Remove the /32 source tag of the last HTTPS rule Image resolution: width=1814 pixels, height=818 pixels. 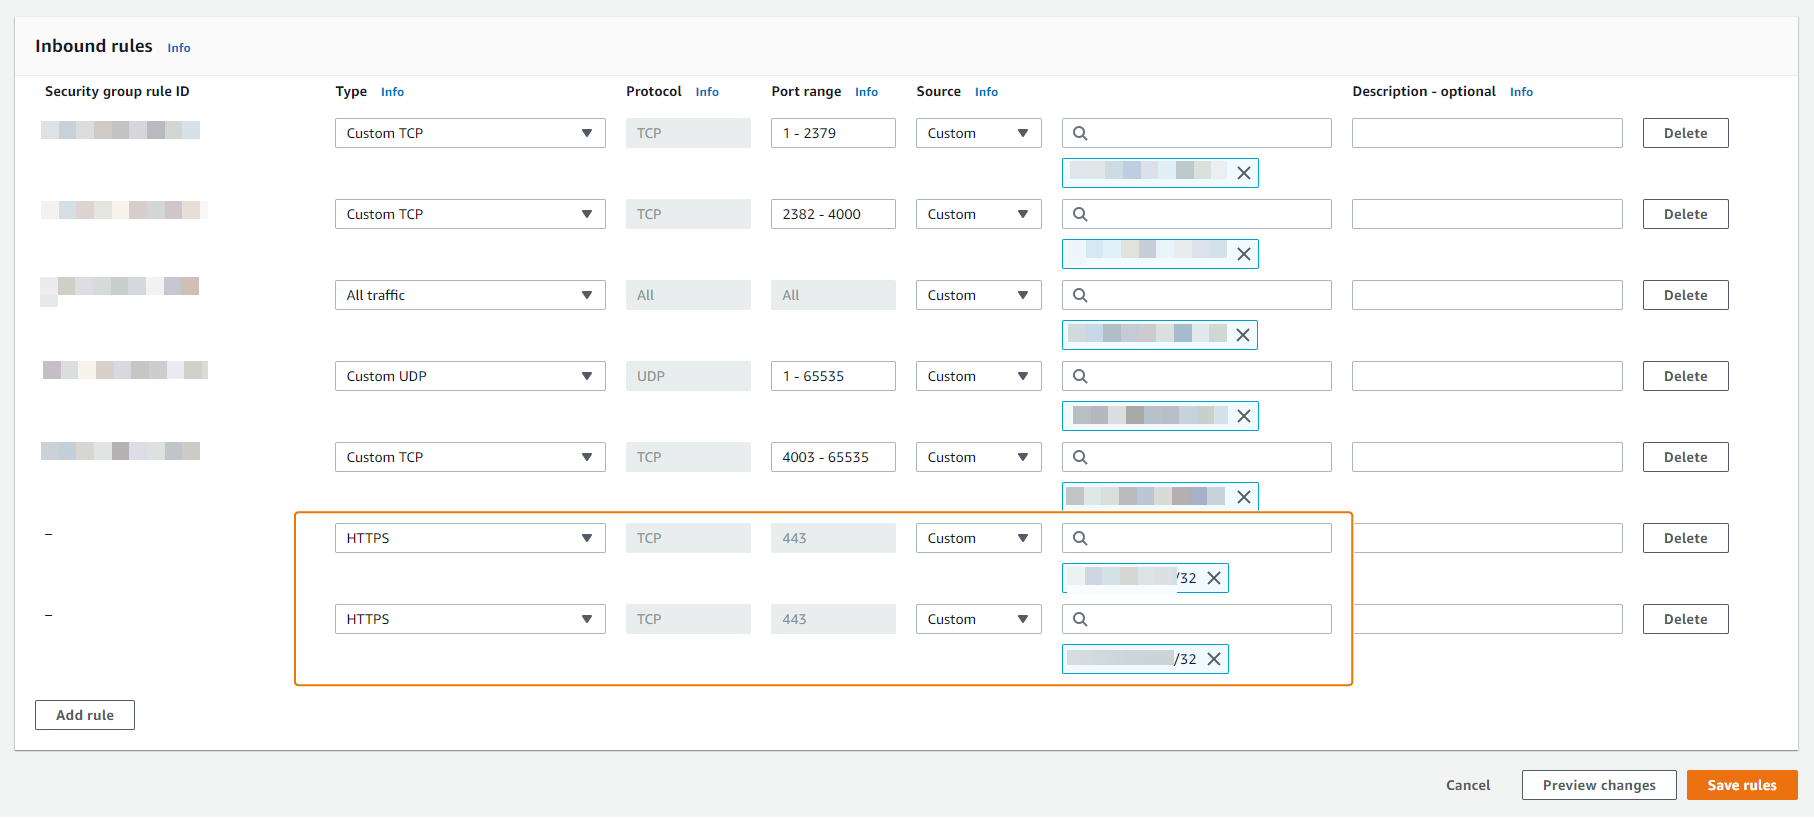[x=1213, y=659]
